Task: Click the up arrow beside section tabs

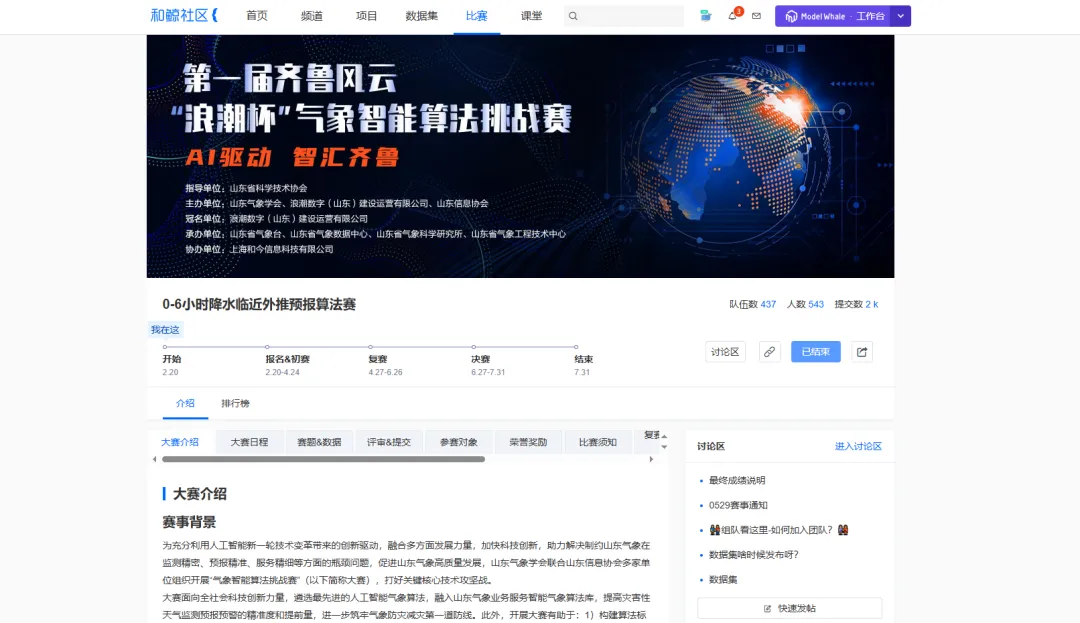Action: [664, 436]
